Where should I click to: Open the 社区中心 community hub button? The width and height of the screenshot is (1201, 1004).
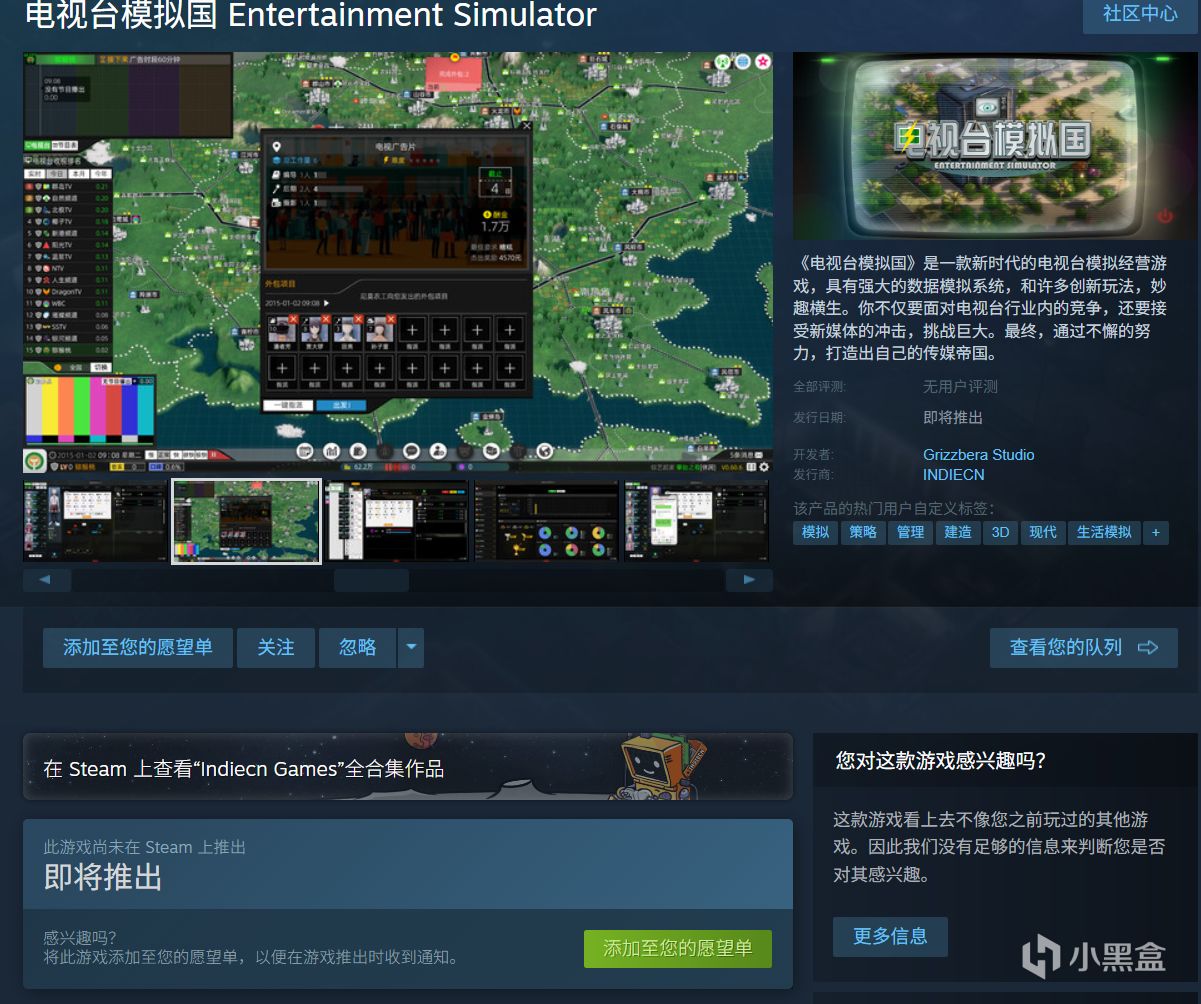[1140, 14]
